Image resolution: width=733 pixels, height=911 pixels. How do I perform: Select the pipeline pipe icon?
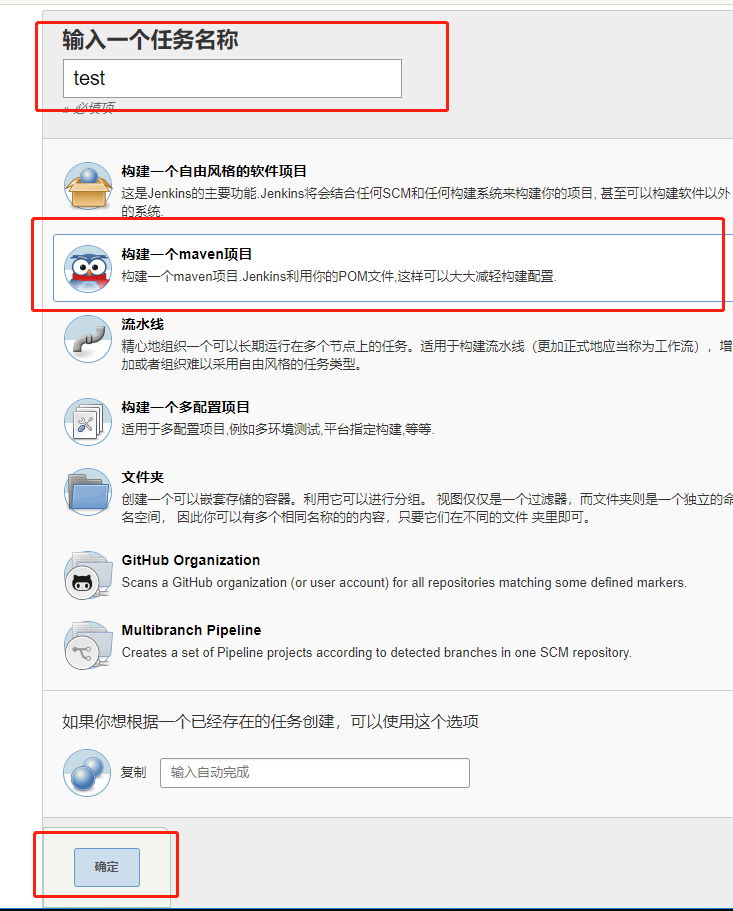point(88,339)
